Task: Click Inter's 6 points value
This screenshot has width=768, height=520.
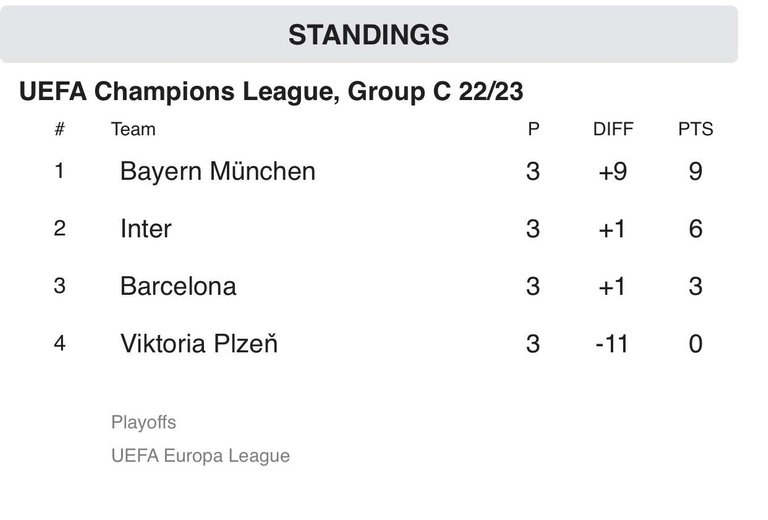Action: click(x=696, y=229)
